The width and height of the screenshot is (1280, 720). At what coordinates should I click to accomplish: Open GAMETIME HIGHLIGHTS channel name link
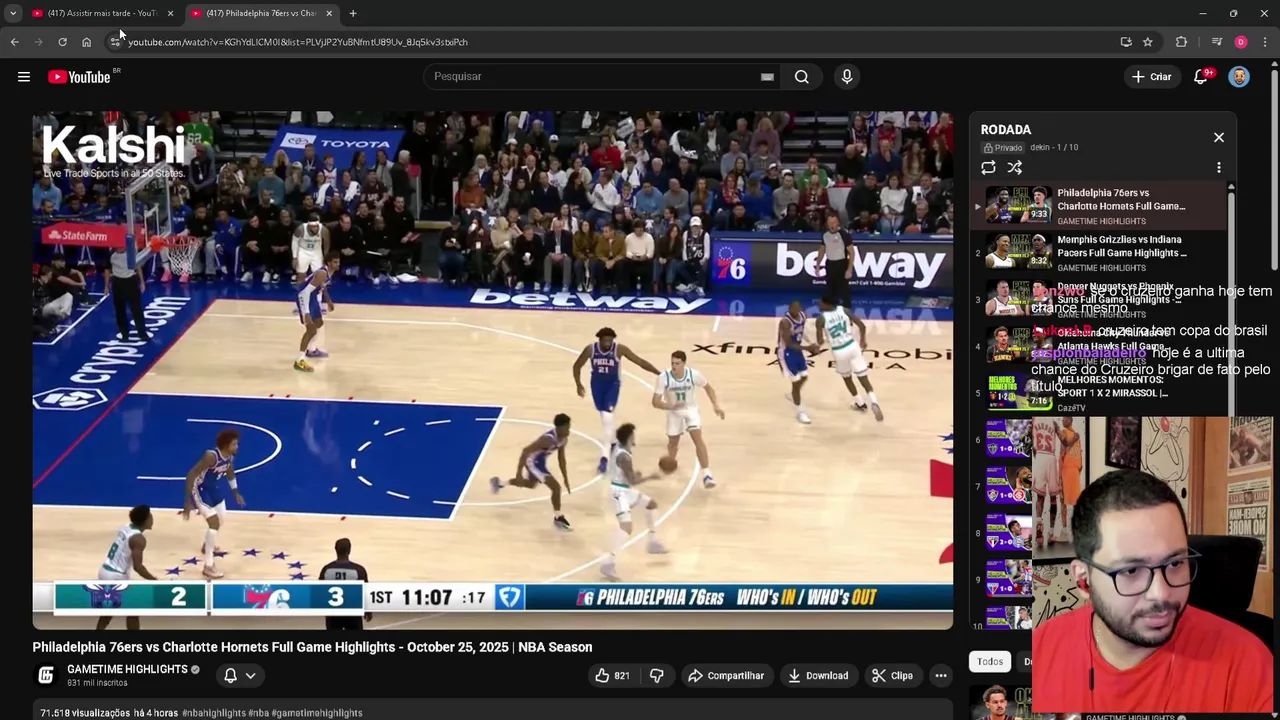[x=127, y=669]
